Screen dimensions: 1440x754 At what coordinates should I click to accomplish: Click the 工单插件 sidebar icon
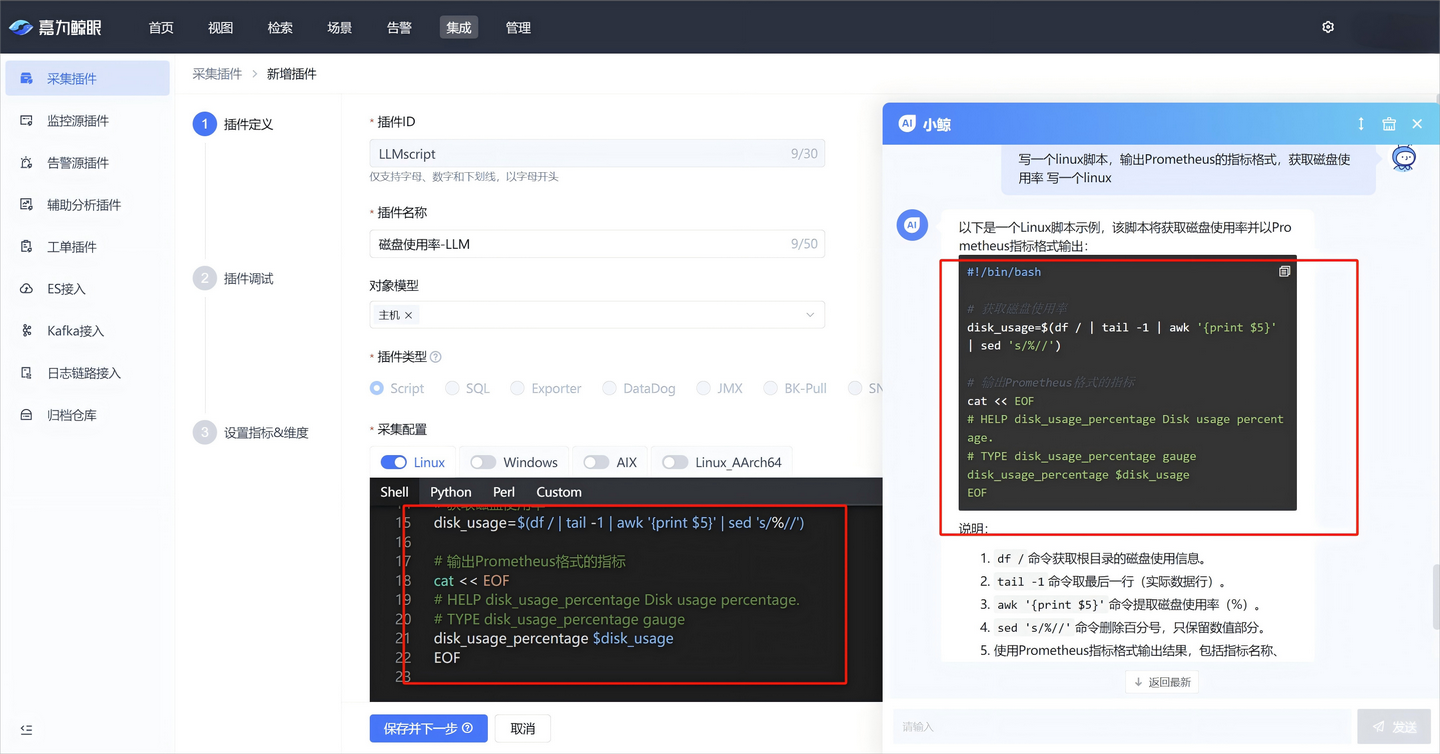pos(27,246)
